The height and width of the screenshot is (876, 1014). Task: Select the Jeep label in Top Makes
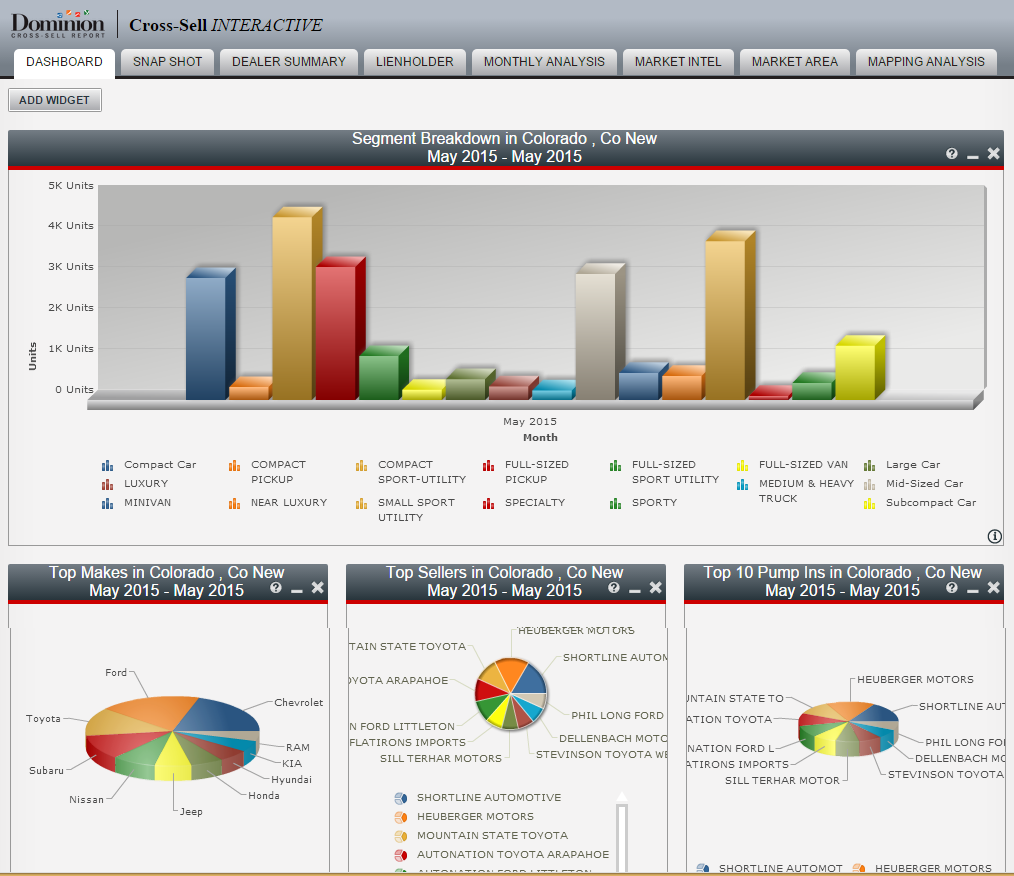(191, 811)
